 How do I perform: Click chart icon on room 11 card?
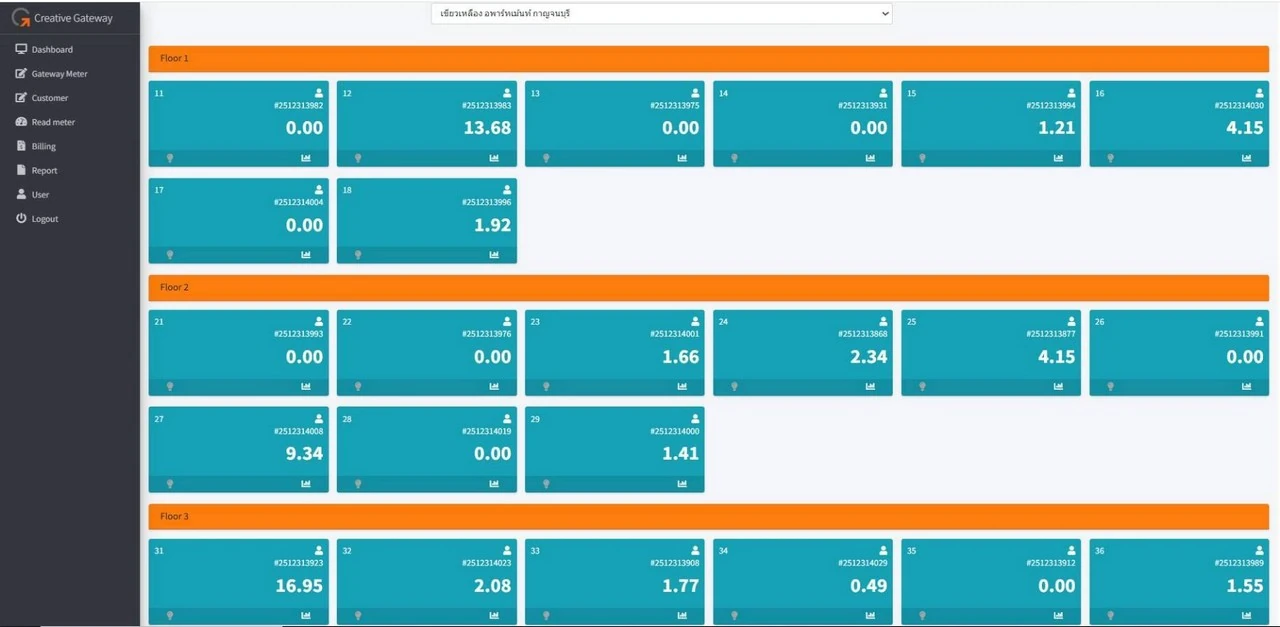(306, 158)
